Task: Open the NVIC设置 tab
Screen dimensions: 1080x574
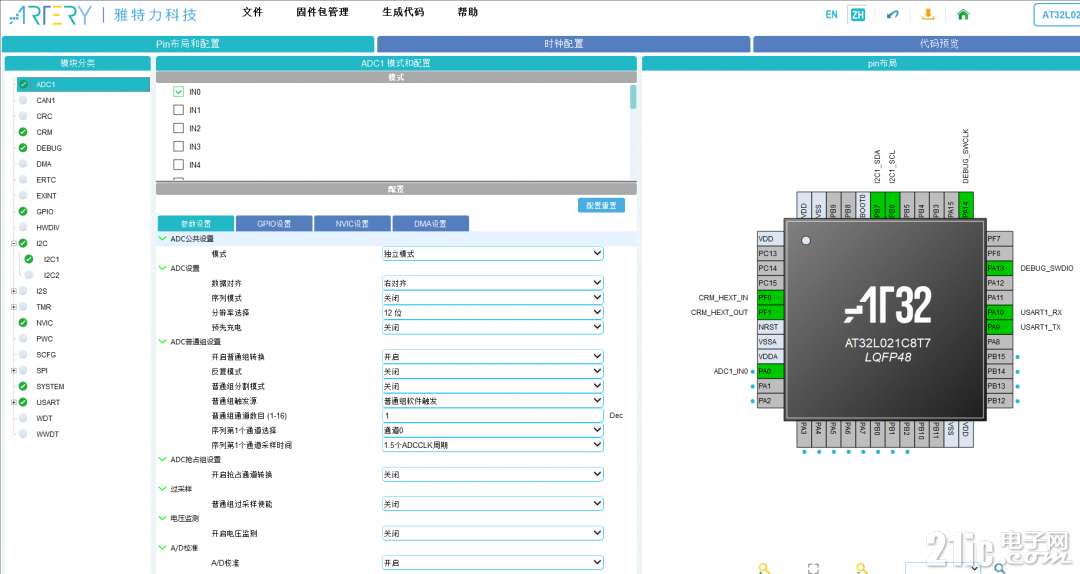Action: tap(352, 224)
